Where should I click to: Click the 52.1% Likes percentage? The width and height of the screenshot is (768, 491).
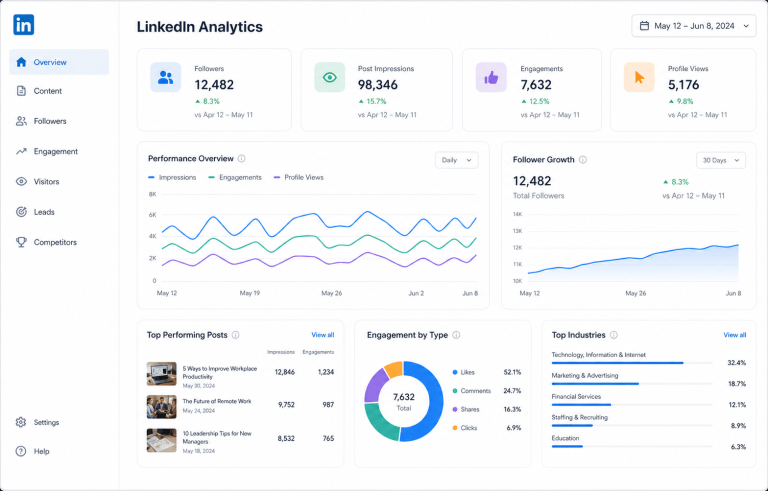[512, 372]
